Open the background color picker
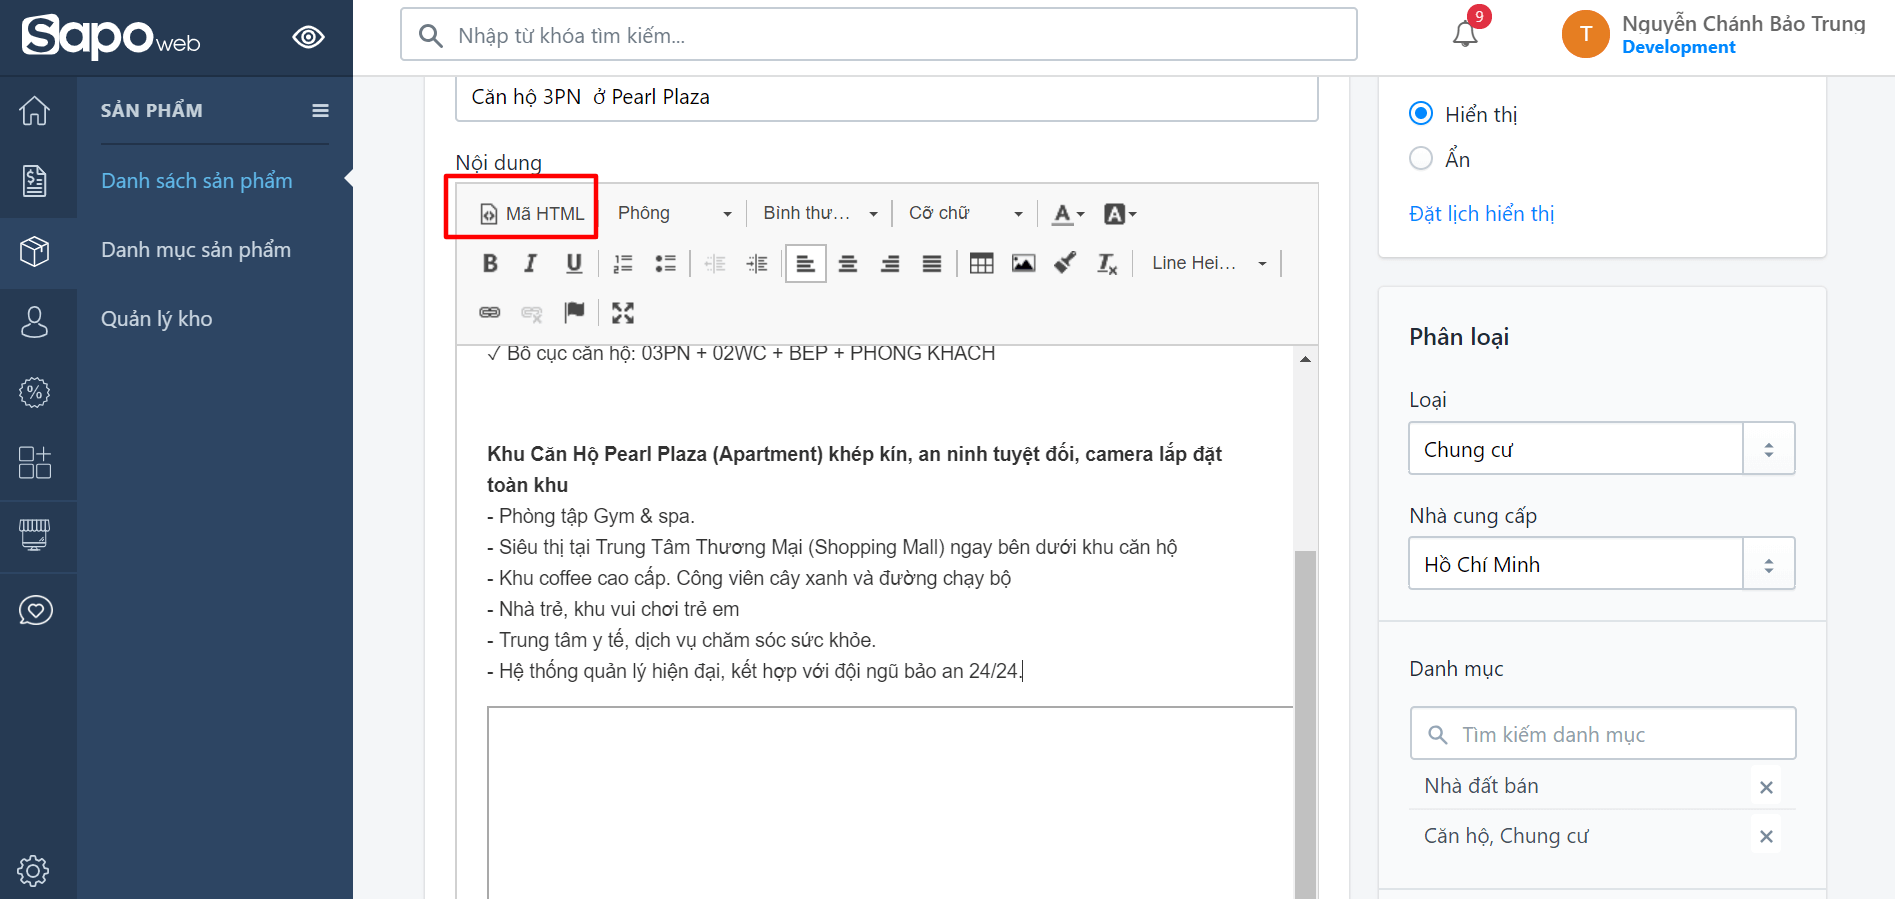 click(x=1120, y=214)
